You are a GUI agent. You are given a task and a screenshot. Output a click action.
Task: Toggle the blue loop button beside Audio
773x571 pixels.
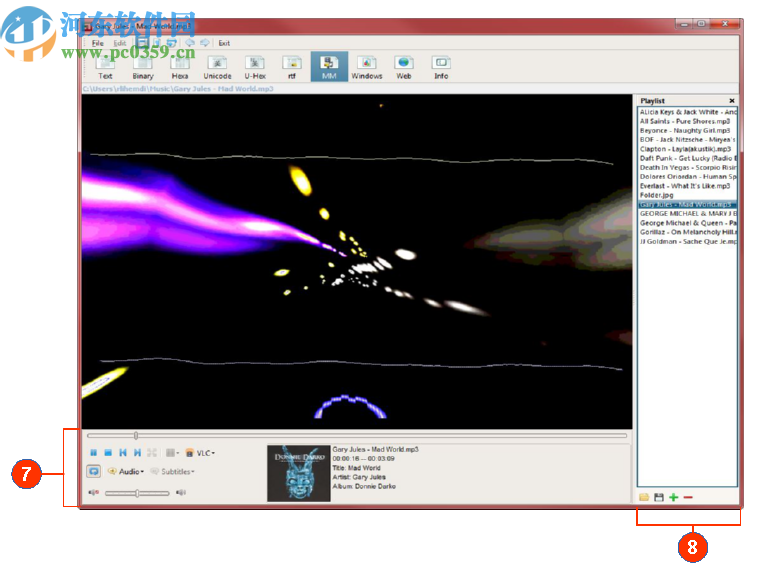(x=93, y=471)
